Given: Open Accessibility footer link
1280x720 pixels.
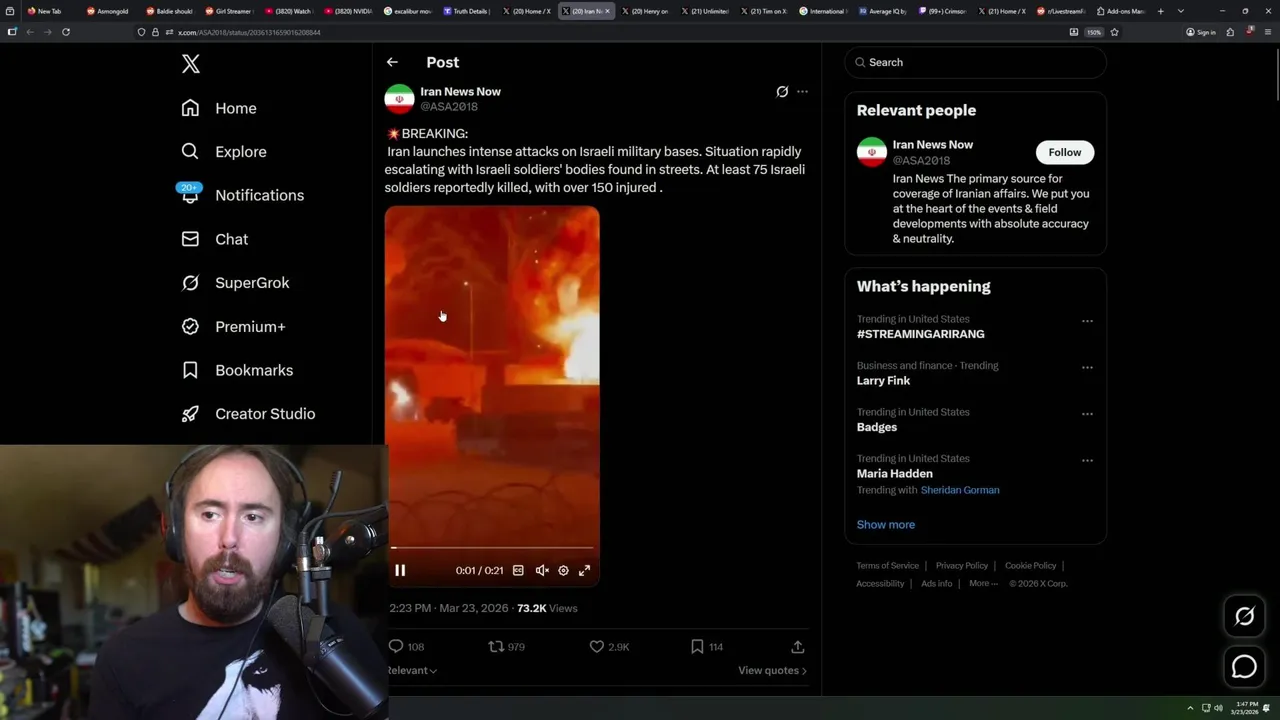Looking at the screenshot, I should point(880,584).
